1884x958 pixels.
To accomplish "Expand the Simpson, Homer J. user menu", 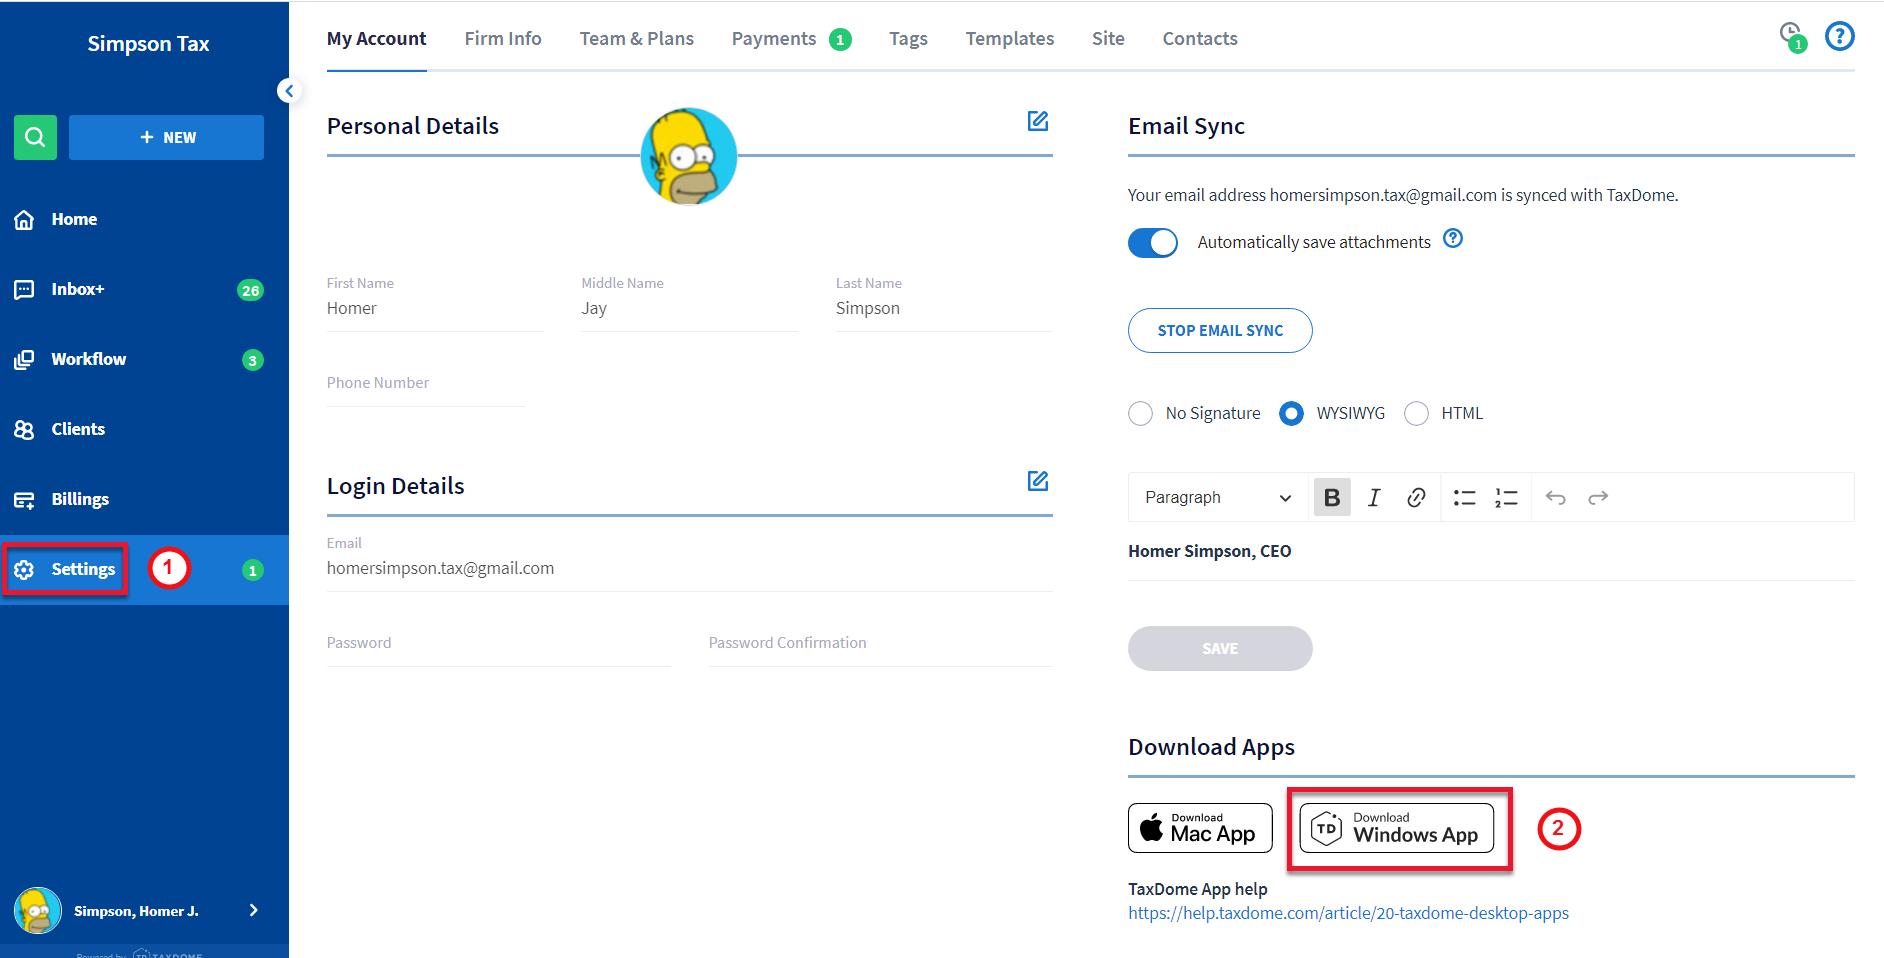I will 253,910.
